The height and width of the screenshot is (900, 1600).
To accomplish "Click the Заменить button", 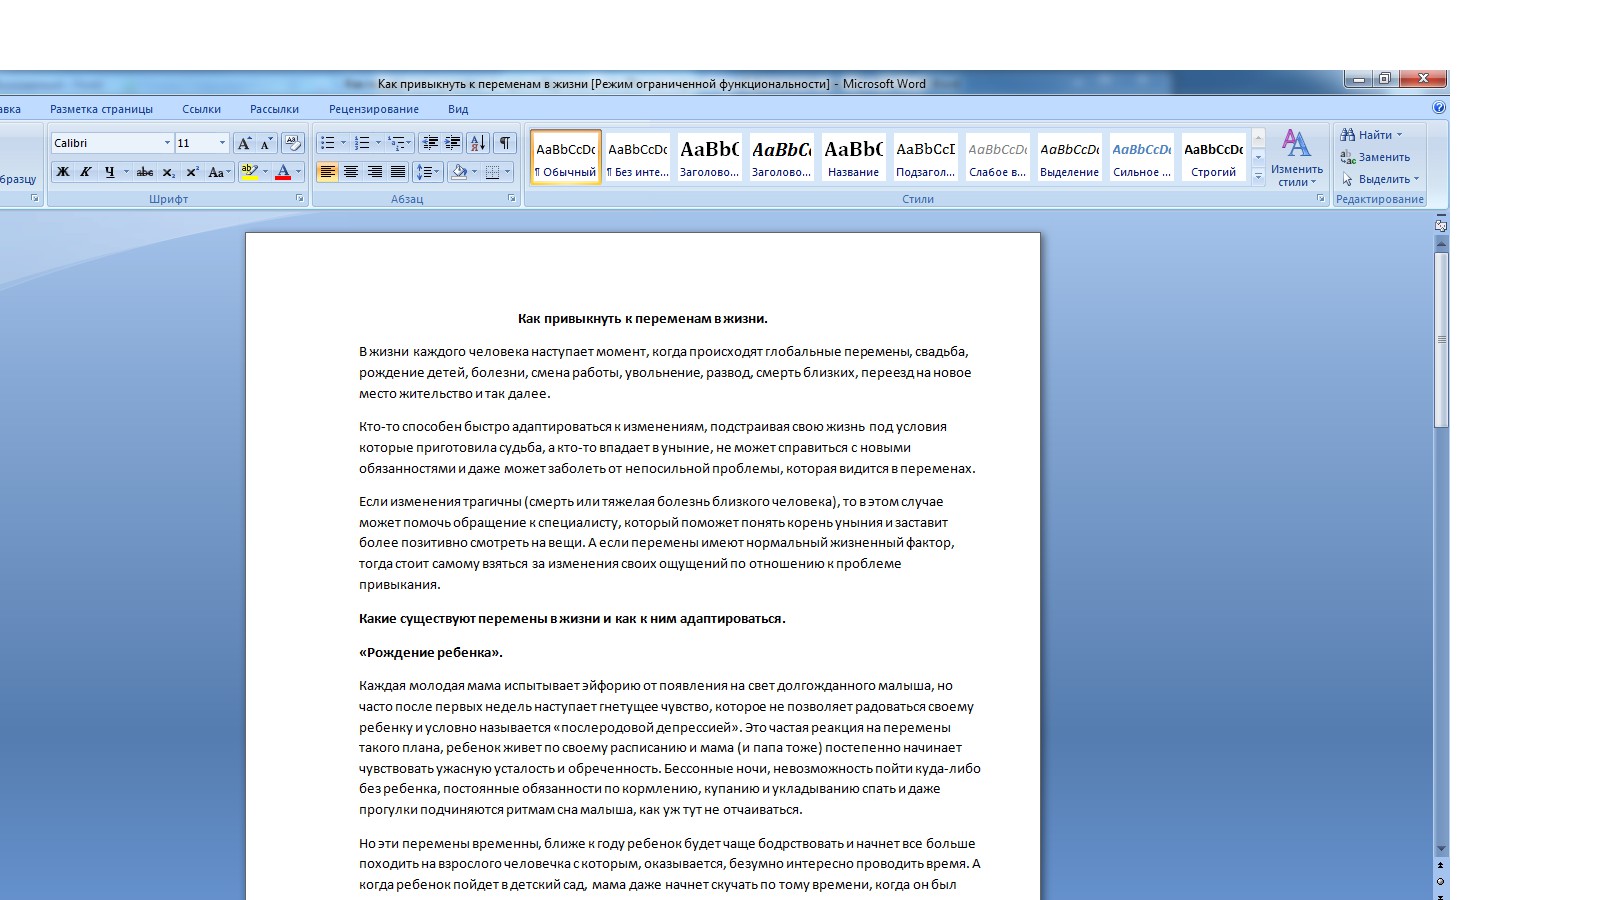I will coord(1375,157).
